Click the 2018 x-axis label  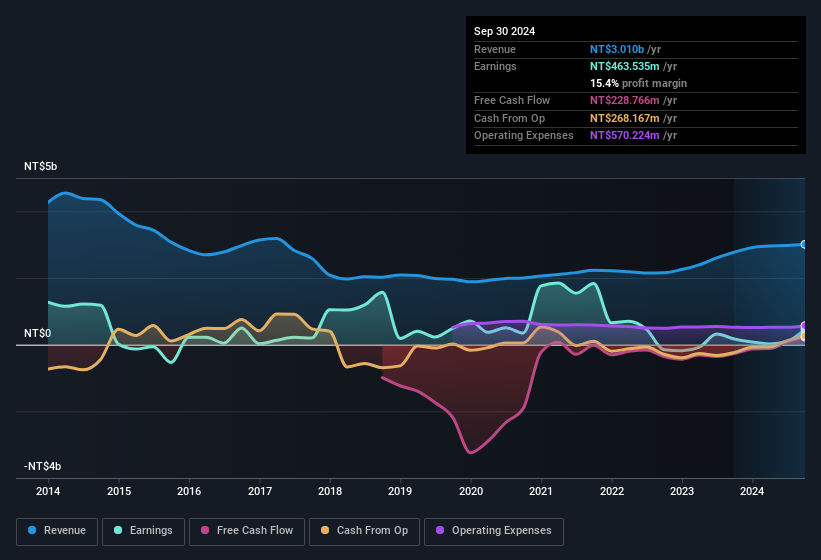pos(330,491)
